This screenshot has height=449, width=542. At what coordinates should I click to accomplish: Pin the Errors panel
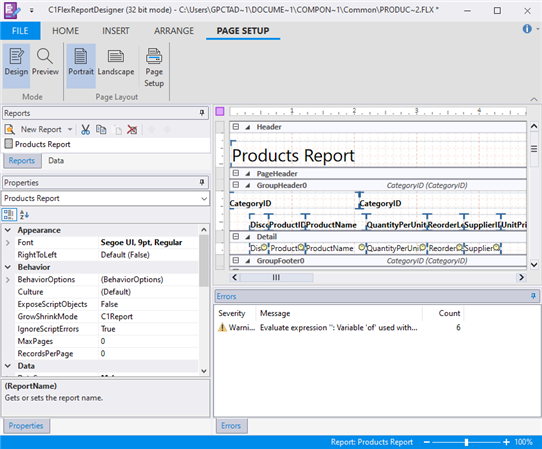coord(533,296)
